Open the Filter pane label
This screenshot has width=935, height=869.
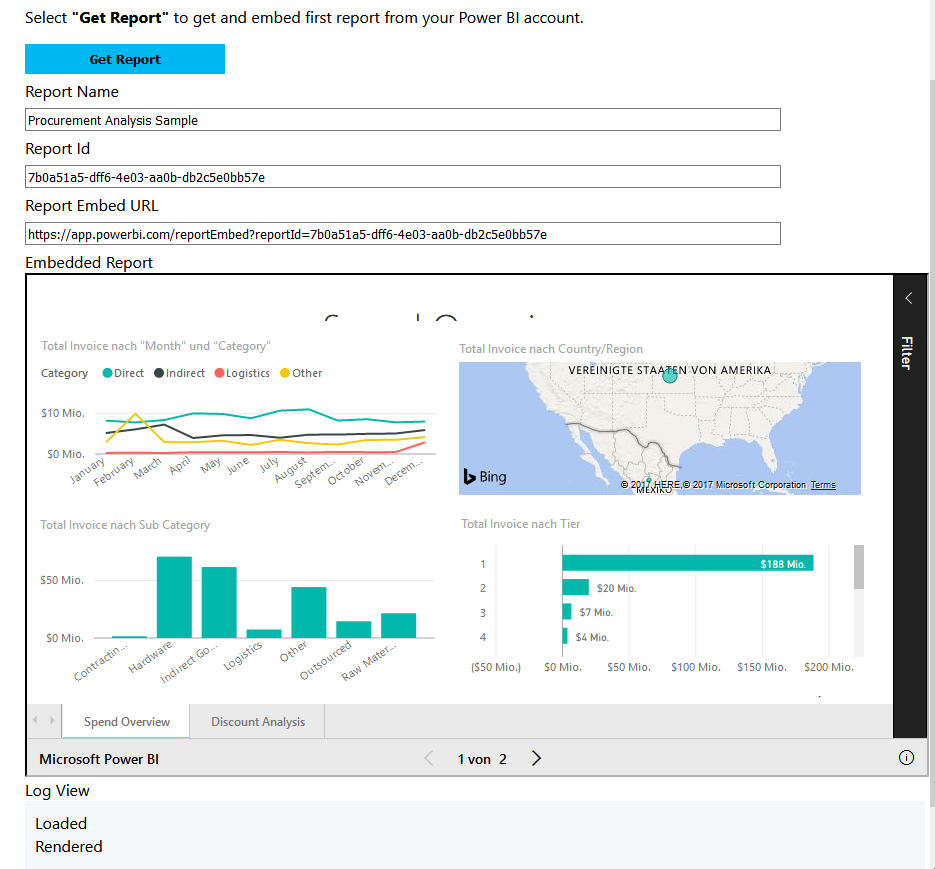[907, 353]
